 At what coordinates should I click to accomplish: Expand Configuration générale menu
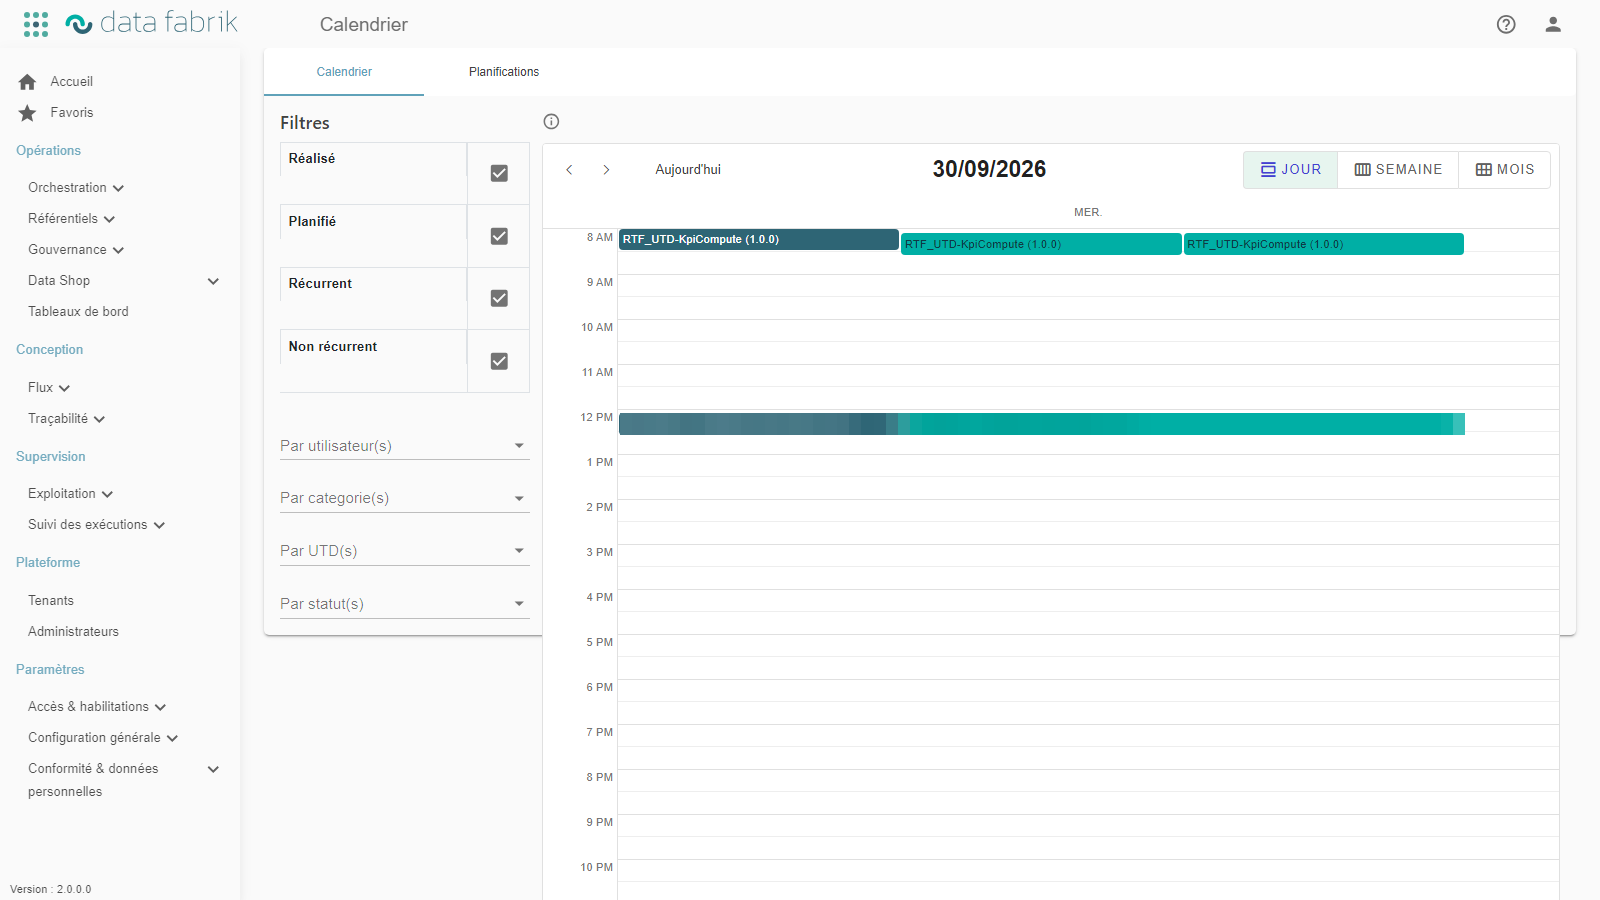tap(103, 738)
